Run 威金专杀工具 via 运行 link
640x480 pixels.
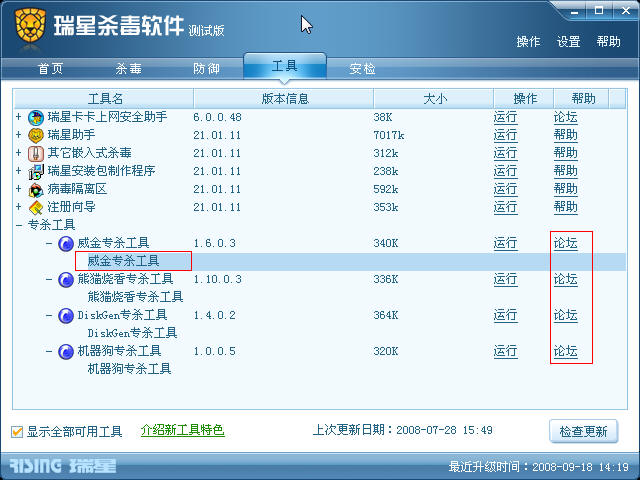(x=505, y=244)
